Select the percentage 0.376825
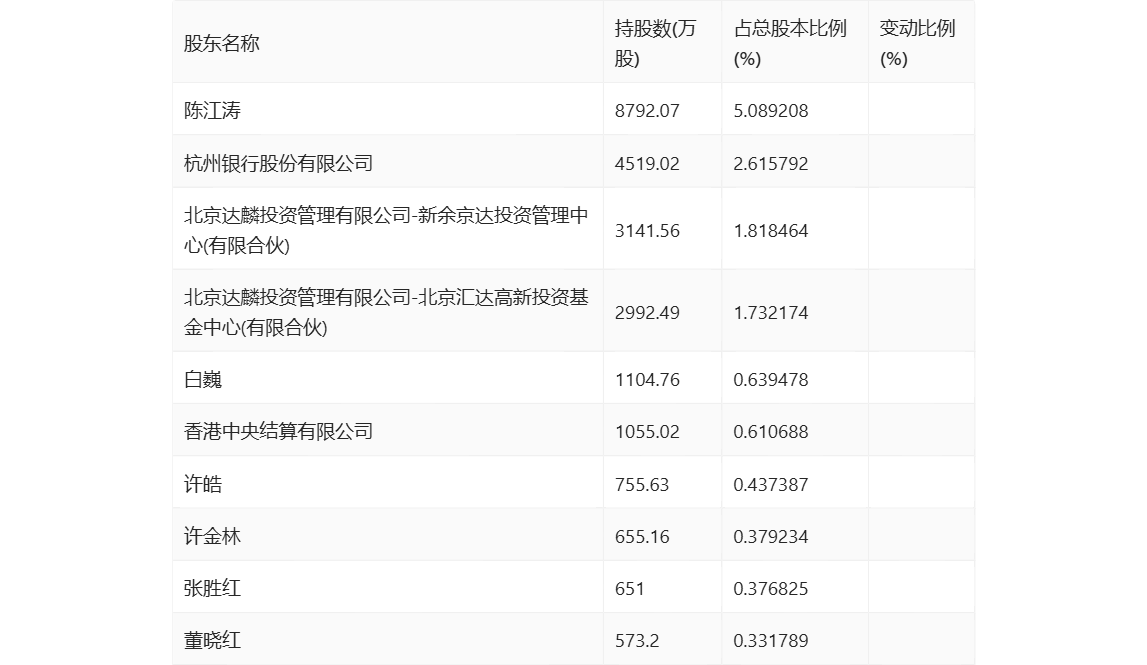 771,588
